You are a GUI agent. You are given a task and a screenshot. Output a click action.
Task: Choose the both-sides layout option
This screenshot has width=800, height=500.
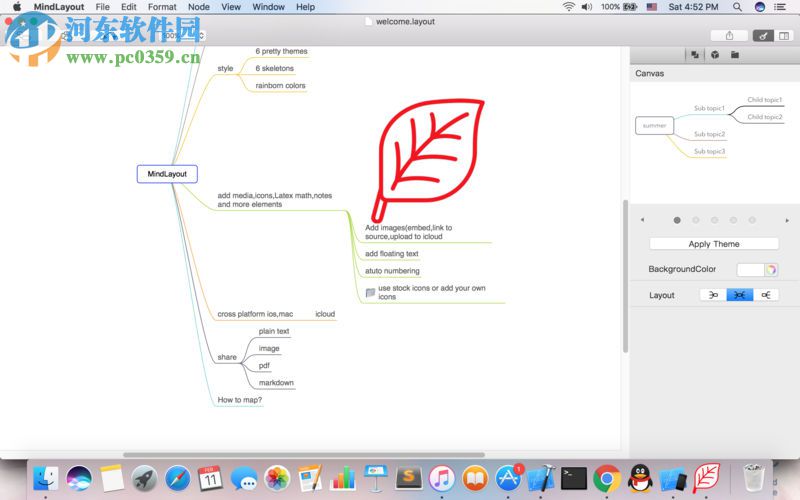(740, 295)
